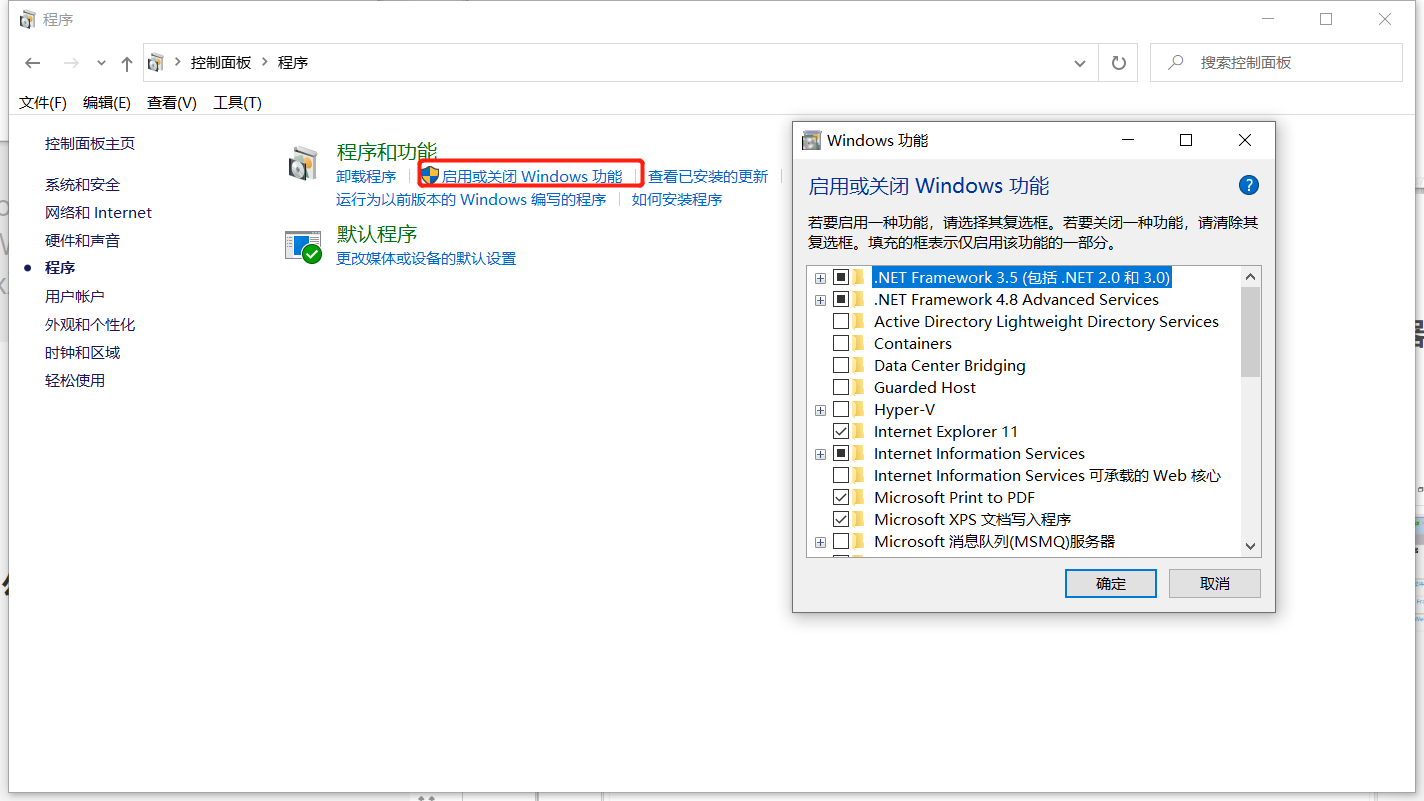Click the UAC shield beside 启用或关闭 Windows 功能
The height and width of the screenshot is (801, 1424).
pos(430,174)
